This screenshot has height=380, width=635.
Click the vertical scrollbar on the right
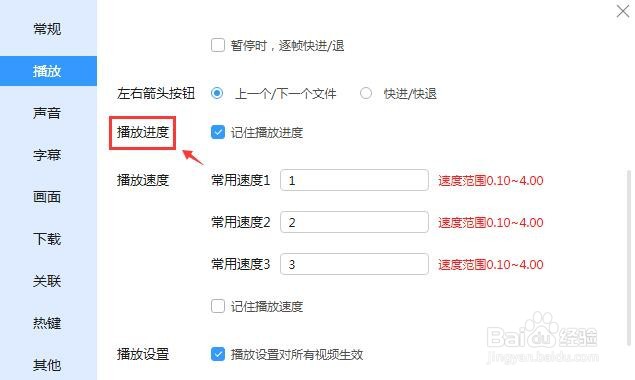point(629,258)
